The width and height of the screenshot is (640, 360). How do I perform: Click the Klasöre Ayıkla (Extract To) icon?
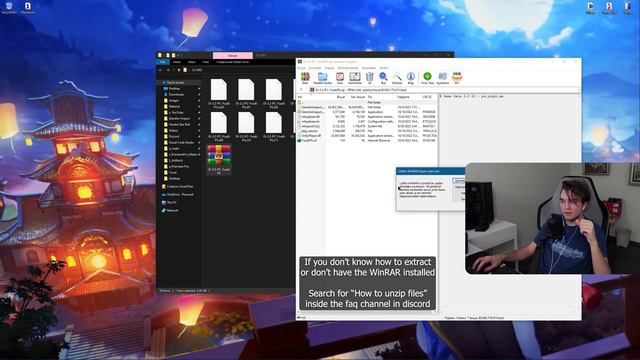click(x=322, y=78)
